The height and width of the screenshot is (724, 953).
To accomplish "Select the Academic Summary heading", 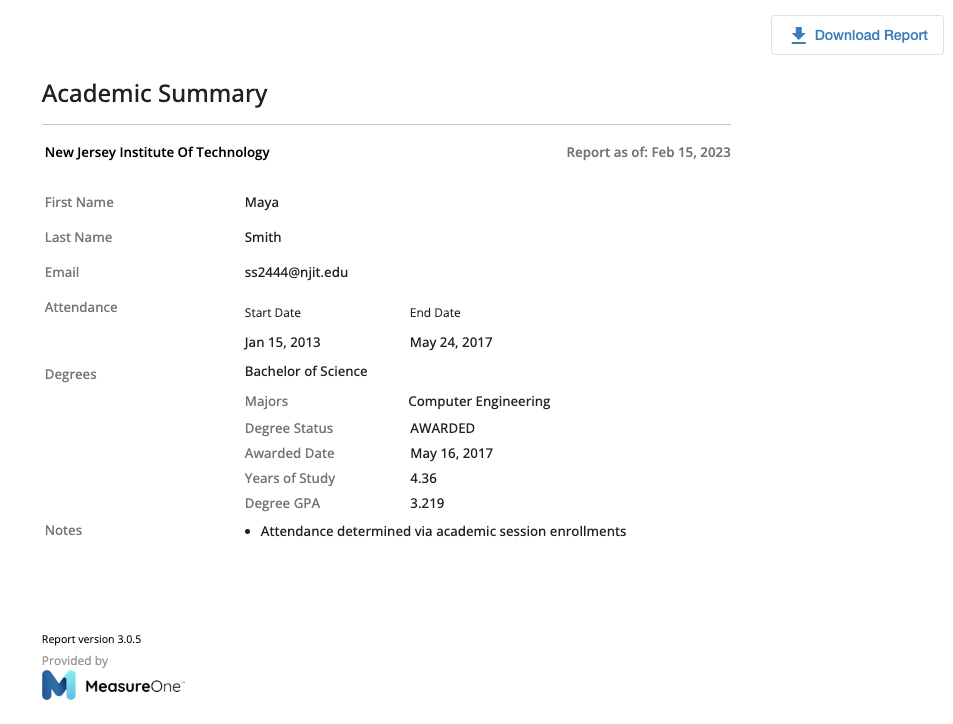I will click(154, 94).
